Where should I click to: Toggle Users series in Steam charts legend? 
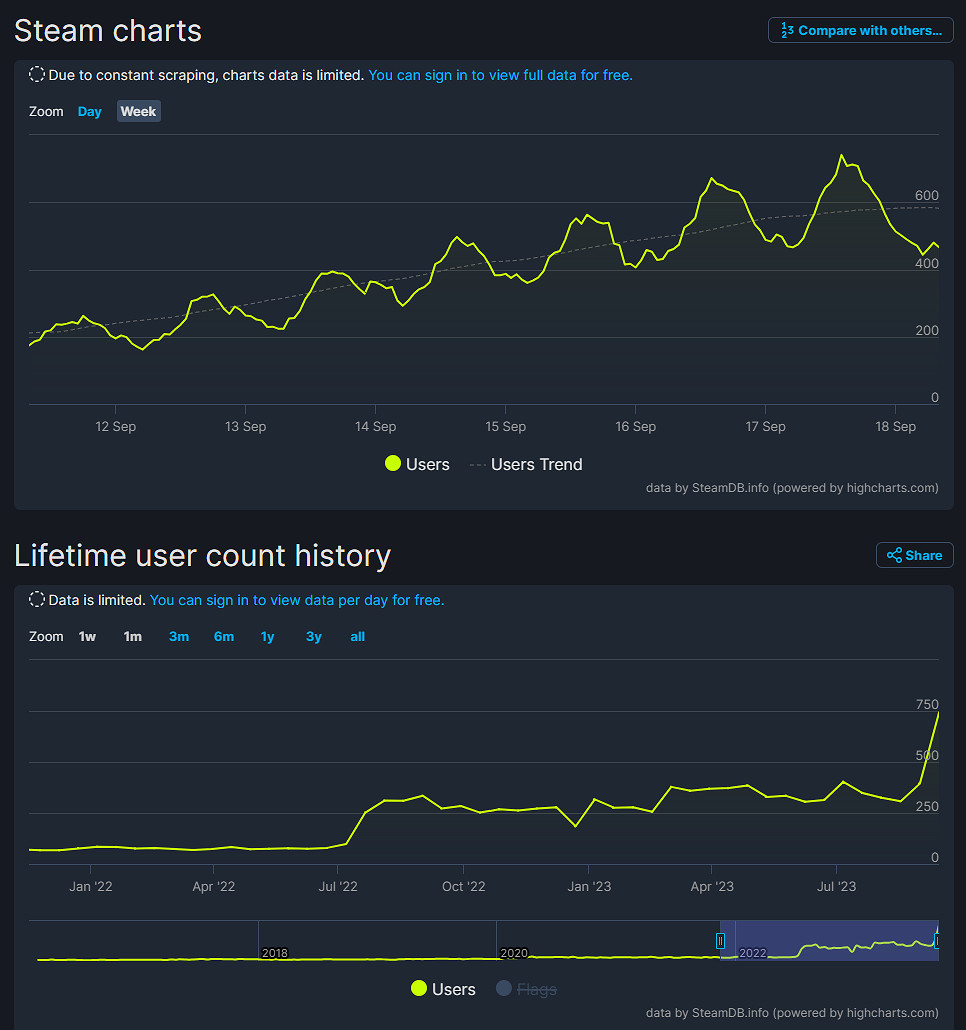(x=417, y=464)
